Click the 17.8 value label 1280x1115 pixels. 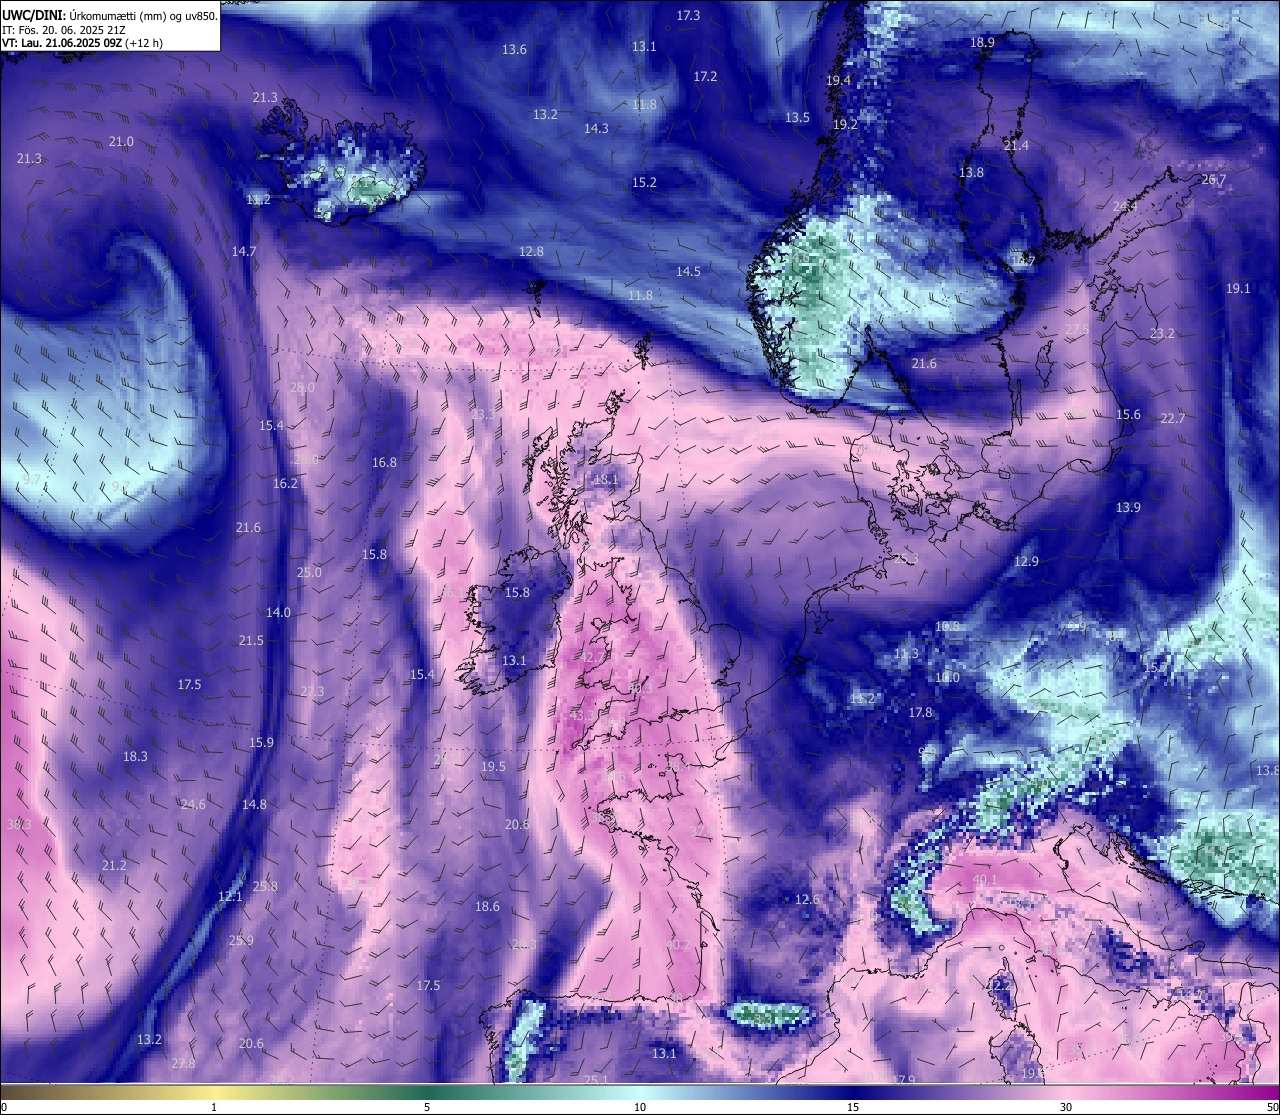click(920, 713)
